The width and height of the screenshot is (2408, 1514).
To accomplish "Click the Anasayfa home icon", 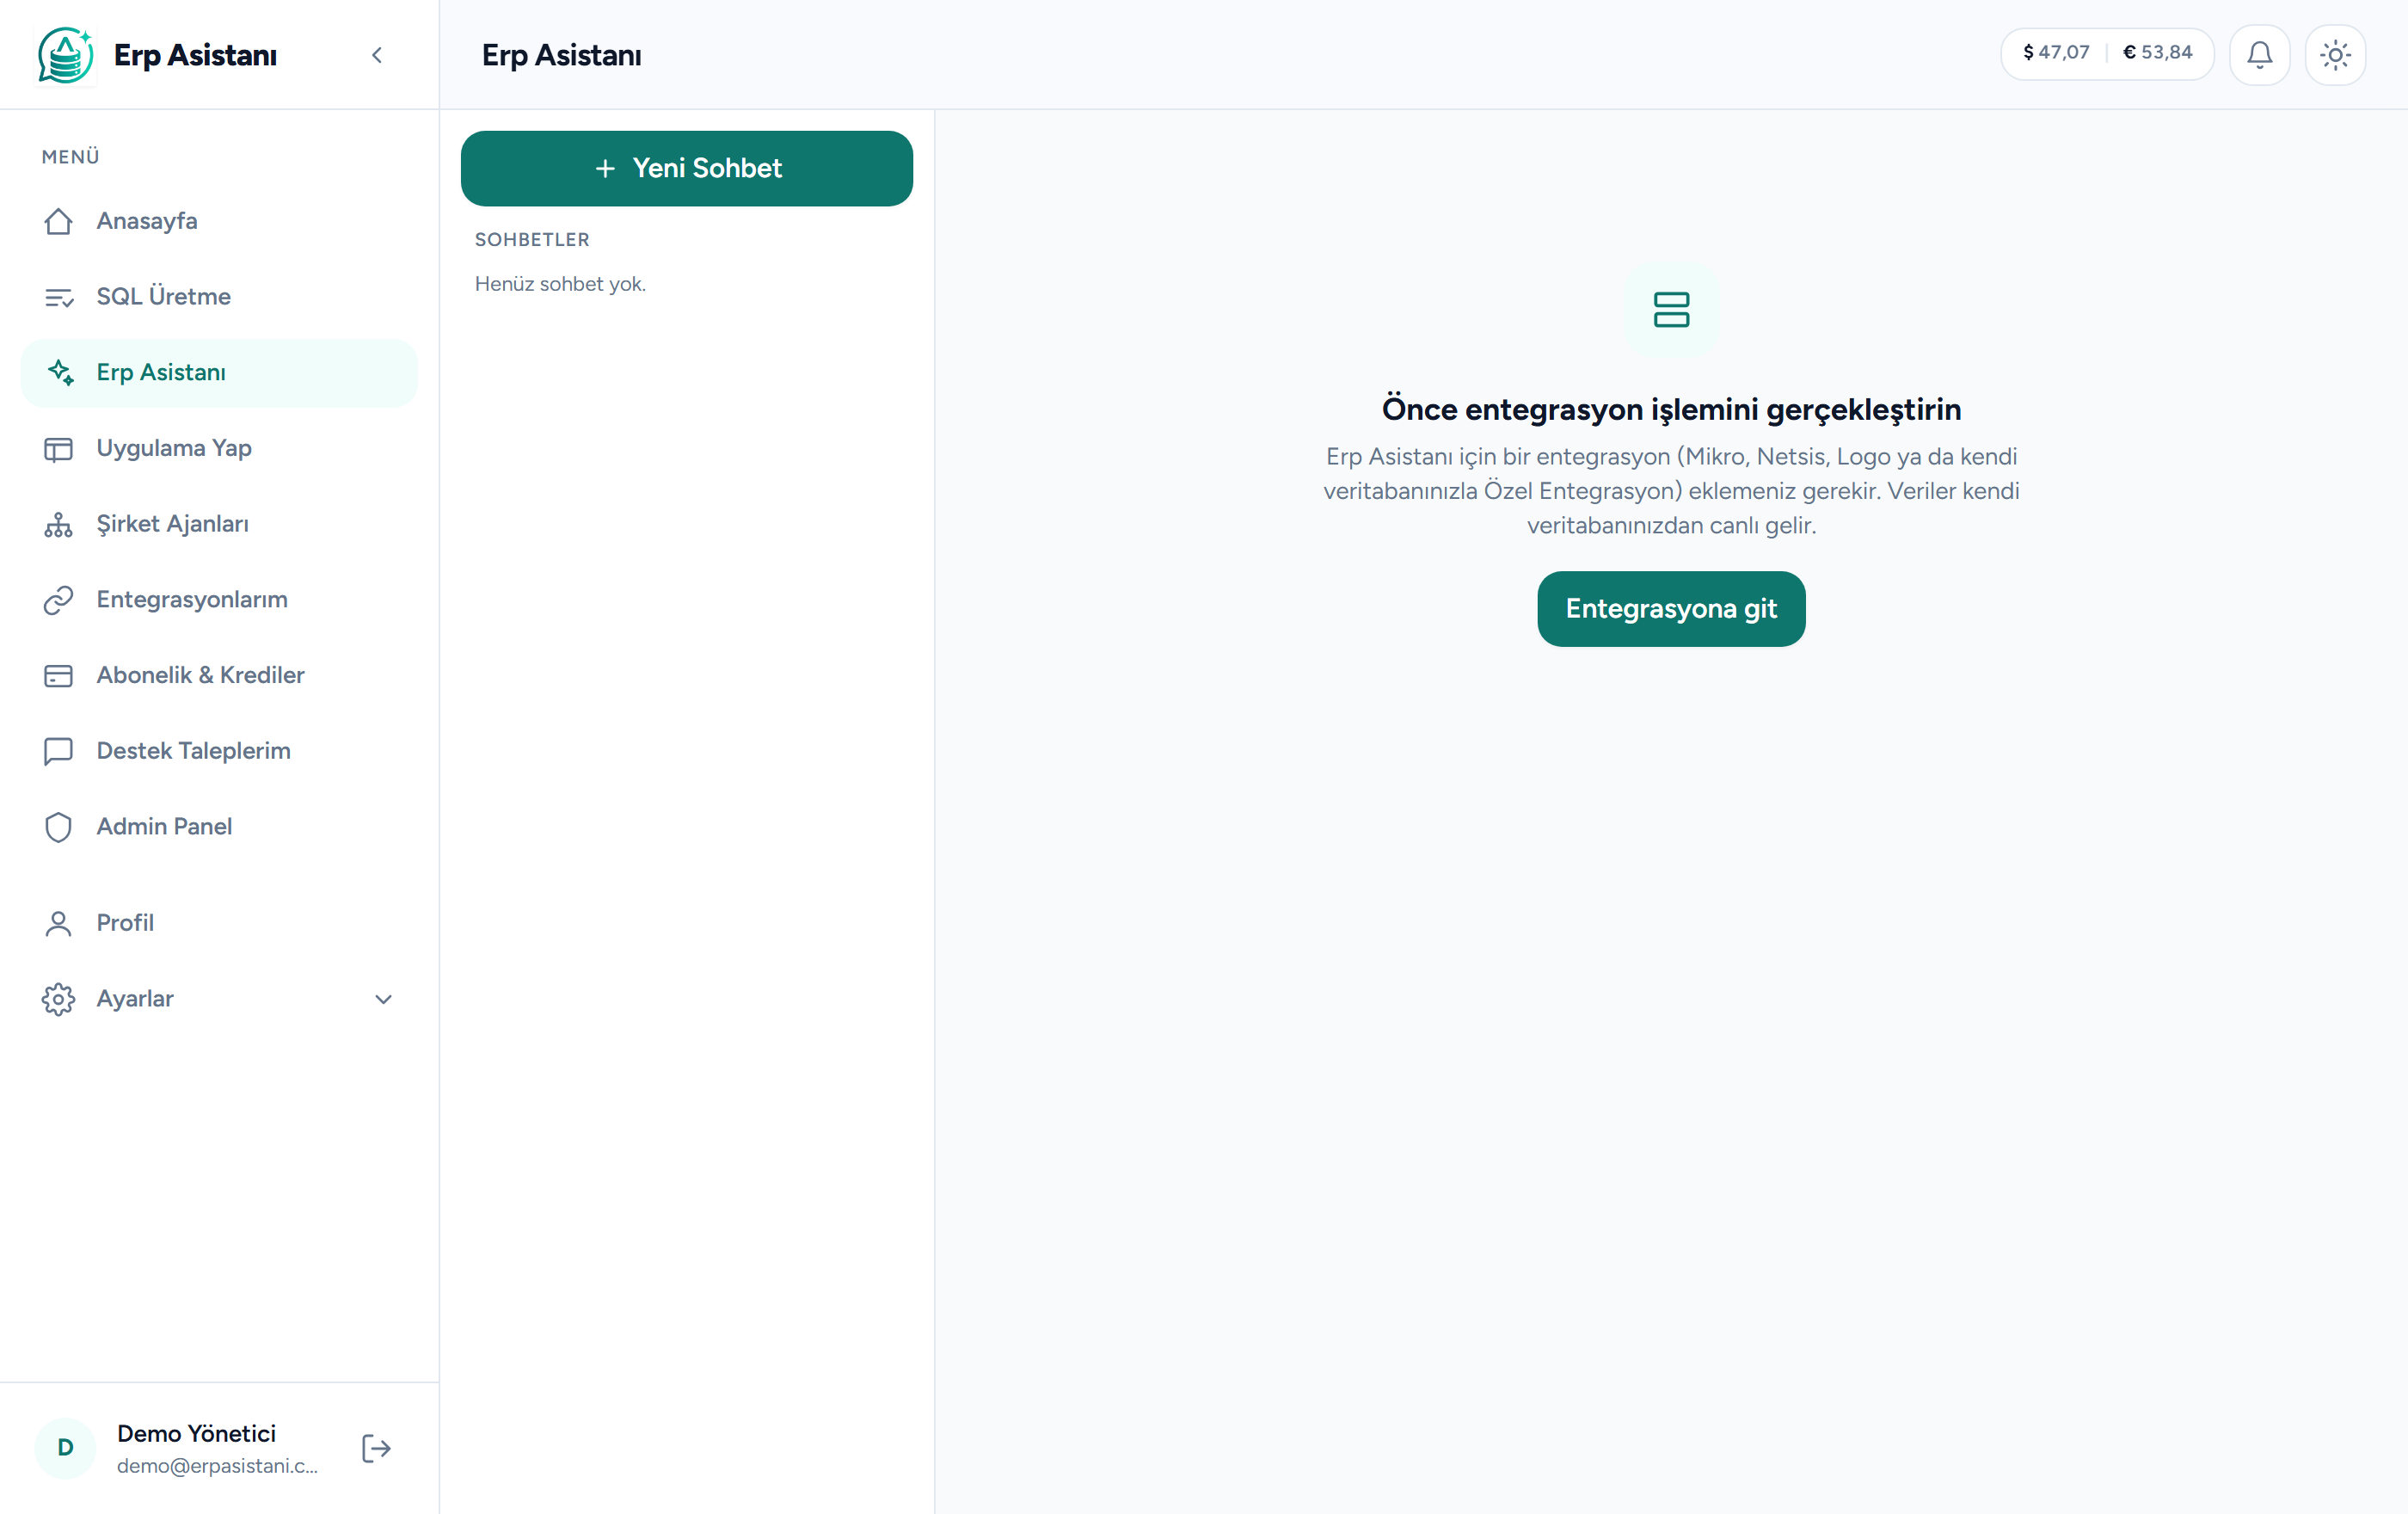I will (x=58, y=221).
